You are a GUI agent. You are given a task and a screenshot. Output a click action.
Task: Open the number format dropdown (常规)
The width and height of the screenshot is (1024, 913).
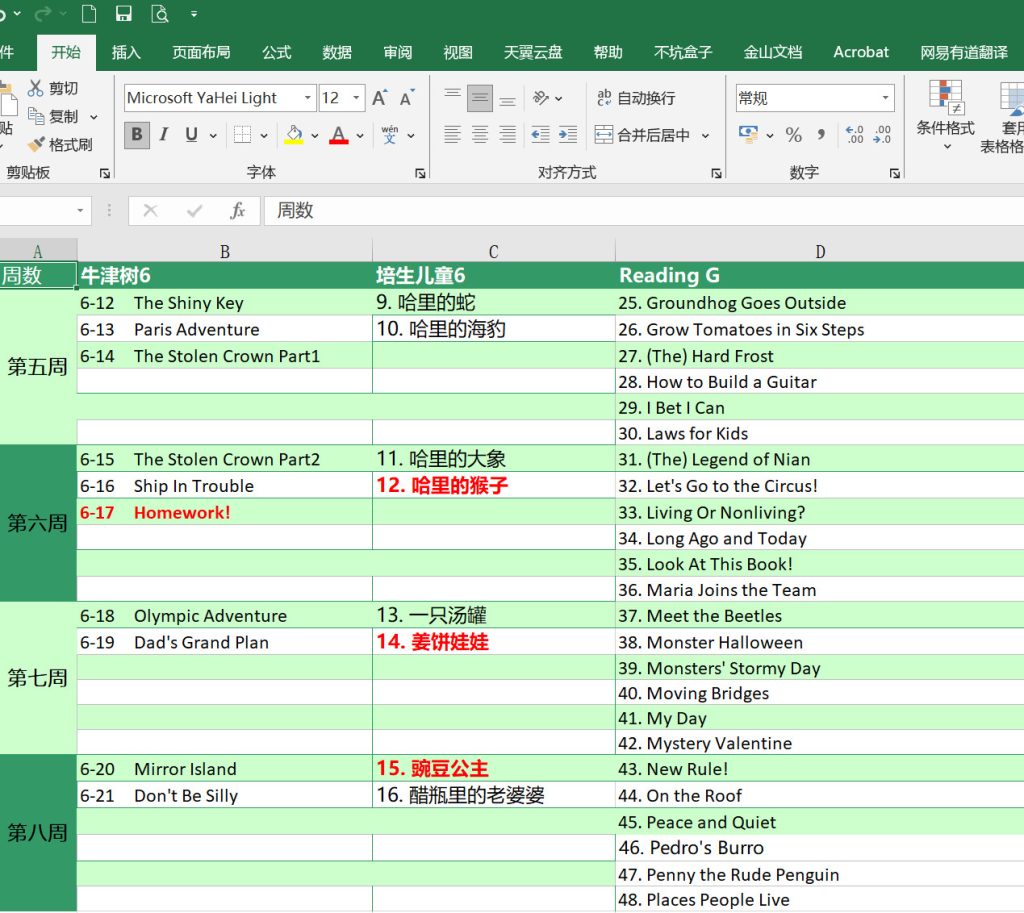[x=885, y=98]
